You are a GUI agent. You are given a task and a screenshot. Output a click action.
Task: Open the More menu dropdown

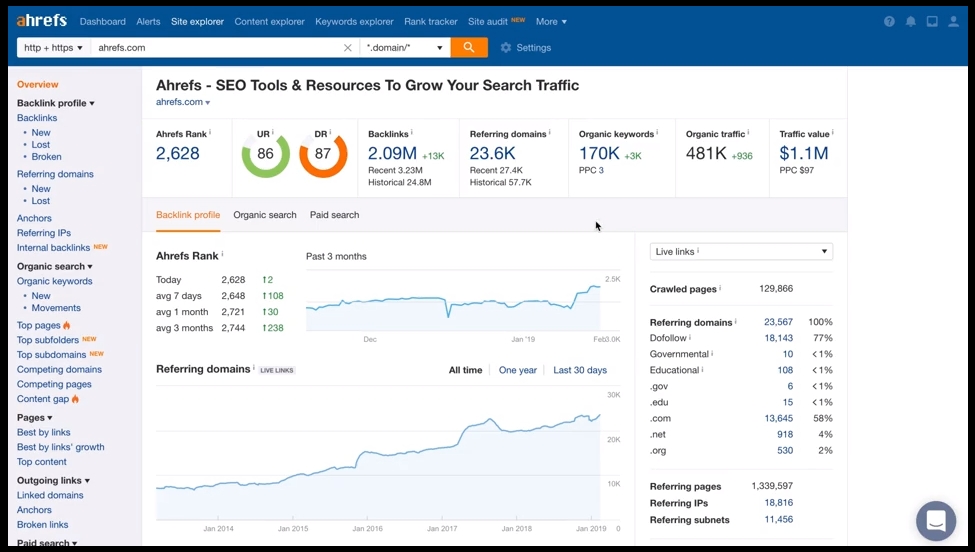(x=551, y=22)
